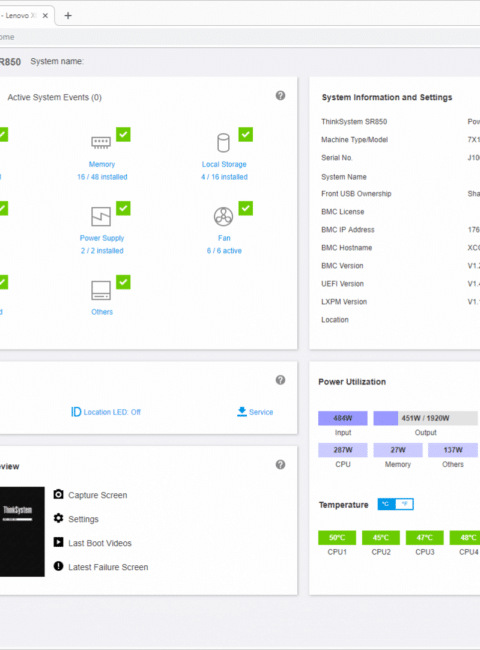480x650 pixels.
Task: Click the CPU4 48°C temperature tile
Action: tap(465, 538)
